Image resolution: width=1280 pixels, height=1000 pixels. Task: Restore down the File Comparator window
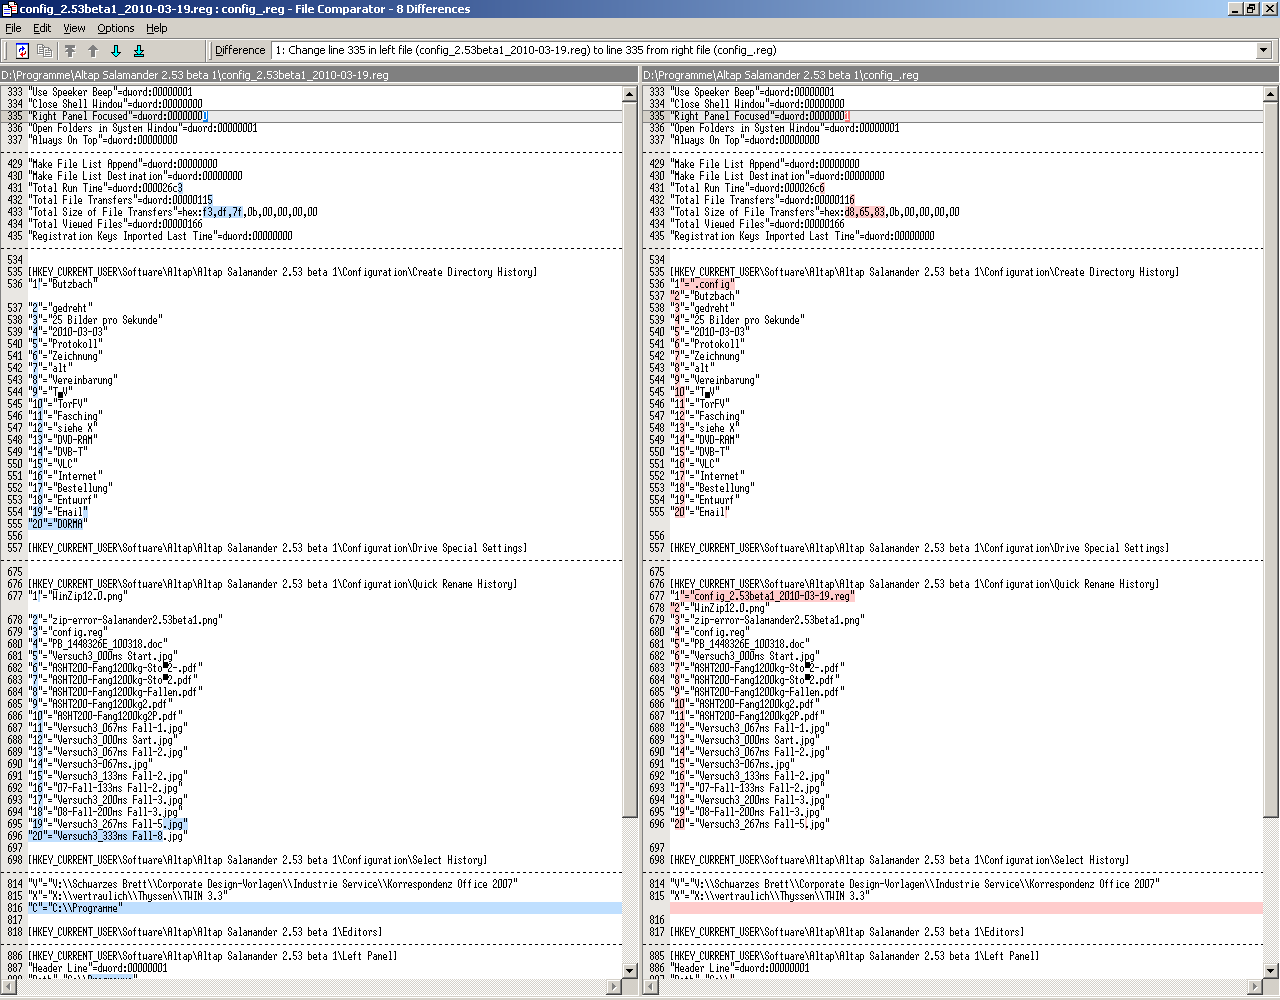pyautogui.click(x=1250, y=9)
